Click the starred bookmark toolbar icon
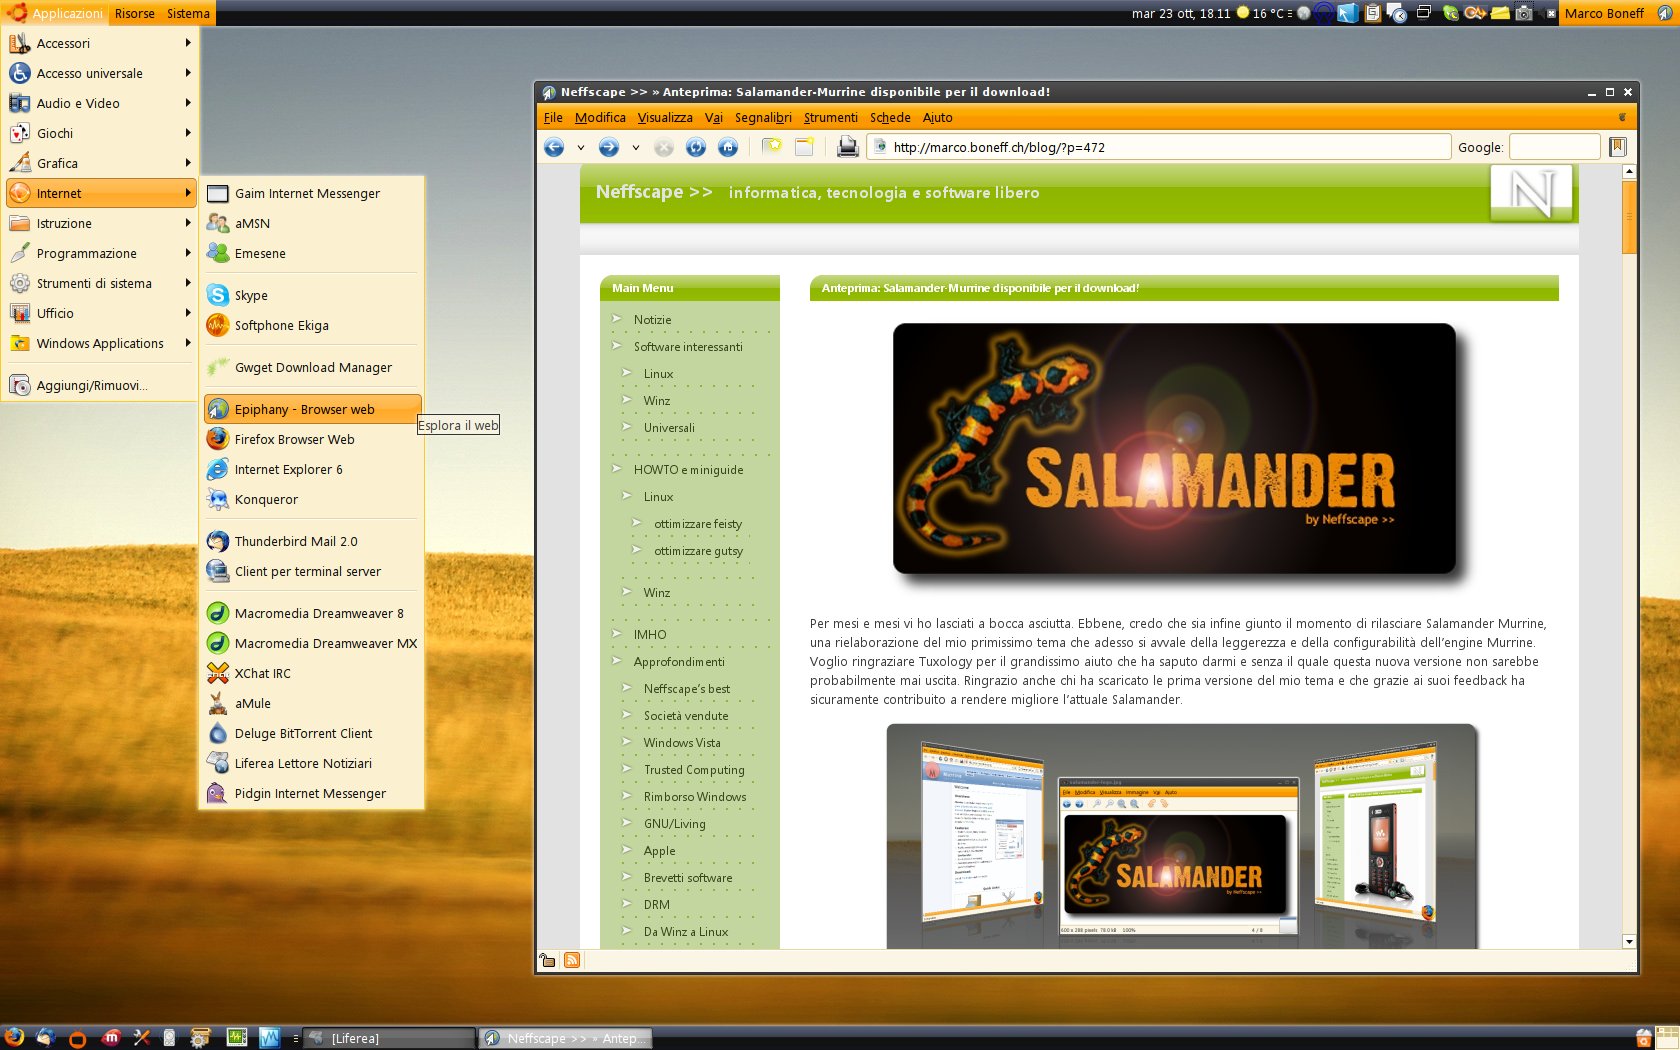The image size is (1680, 1050). pos(772,147)
